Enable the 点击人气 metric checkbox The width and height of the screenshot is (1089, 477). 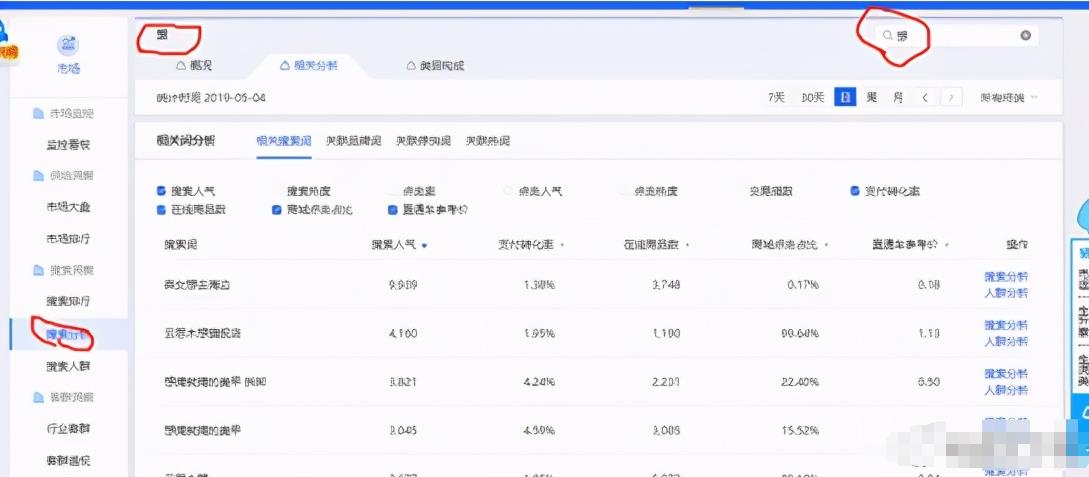tap(508, 191)
